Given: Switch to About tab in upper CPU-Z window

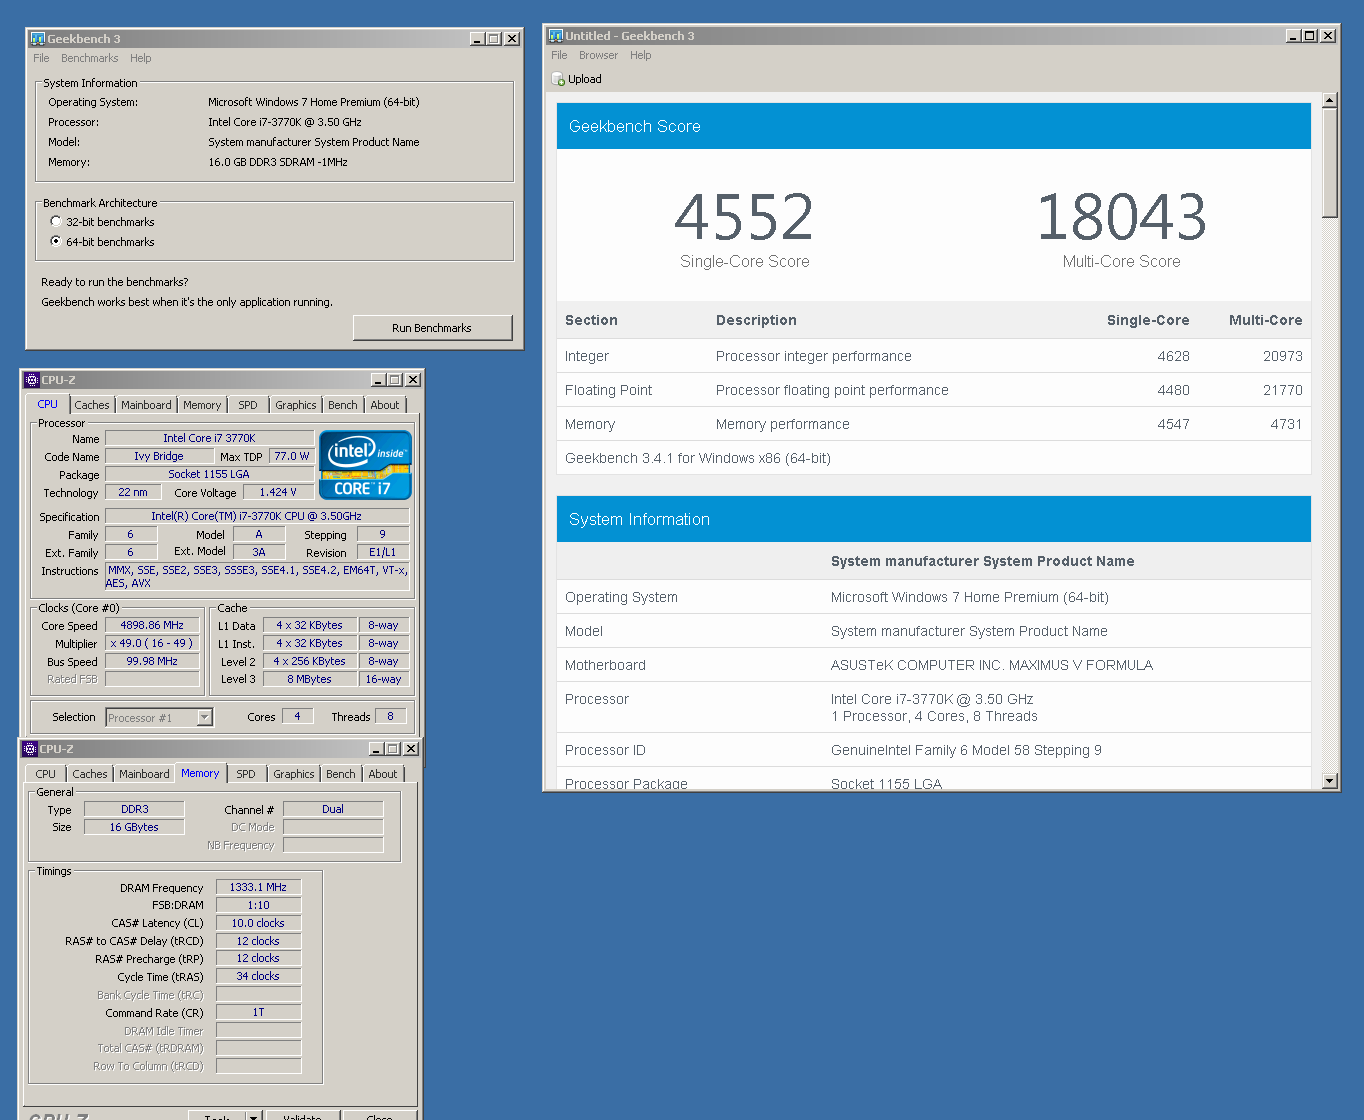Looking at the screenshot, I should [x=385, y=405].
